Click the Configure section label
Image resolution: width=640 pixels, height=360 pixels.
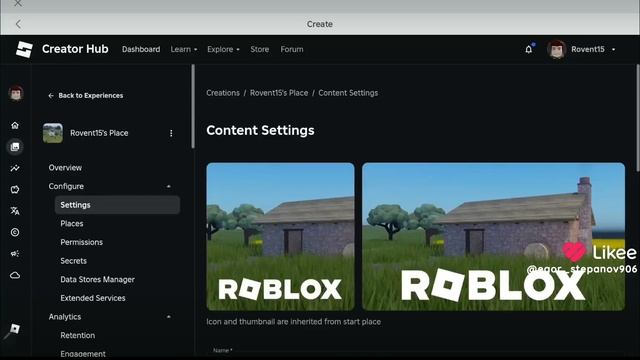[x=66, y=187]
